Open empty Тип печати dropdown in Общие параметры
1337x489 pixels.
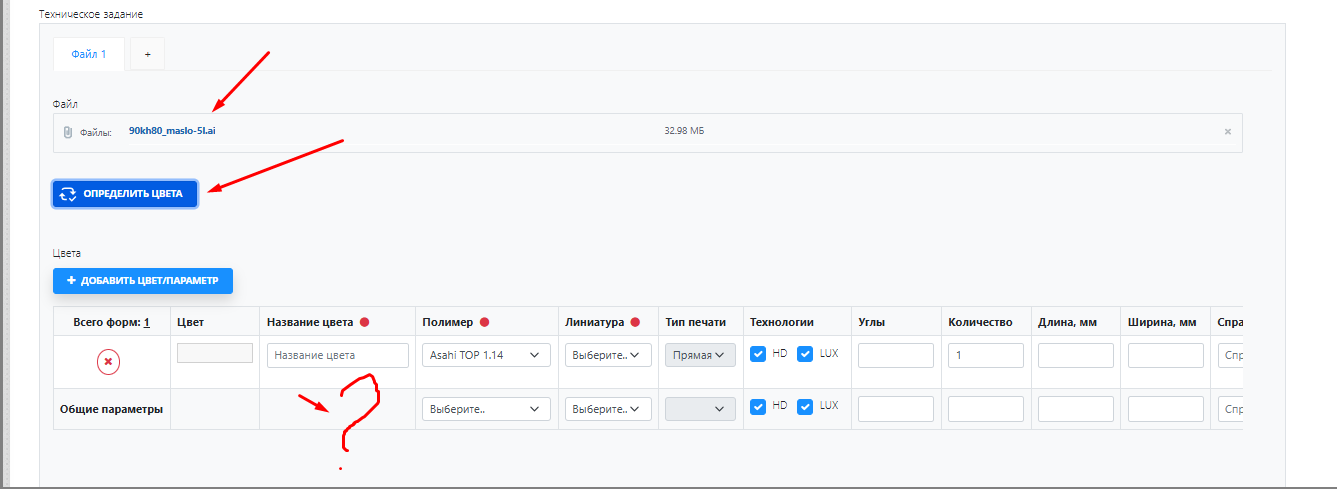point(700,409)
